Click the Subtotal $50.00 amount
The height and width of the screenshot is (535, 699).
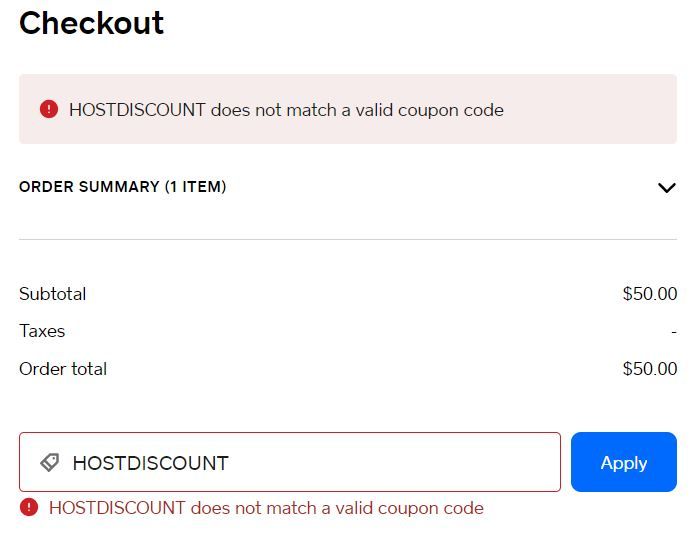[x=649, y=294]
